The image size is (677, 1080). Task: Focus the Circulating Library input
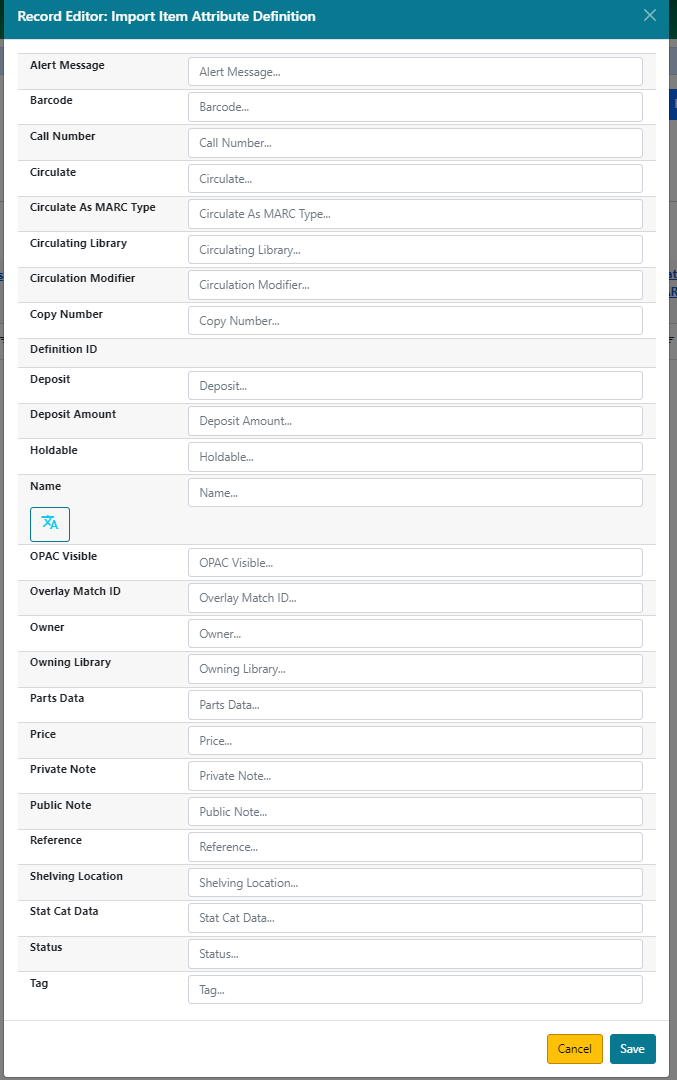pyautogui.click(x=415, y=250)
